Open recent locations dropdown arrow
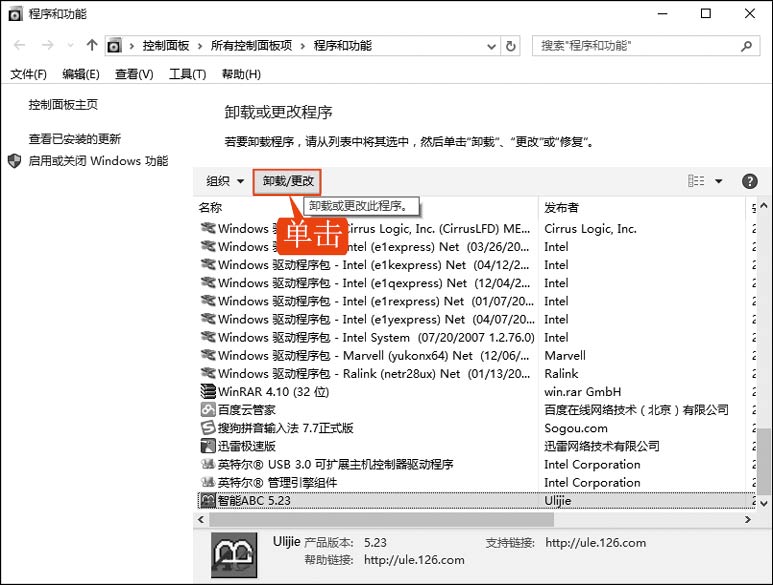This screenshot has height=585, width=773. [x=70, y=46]
